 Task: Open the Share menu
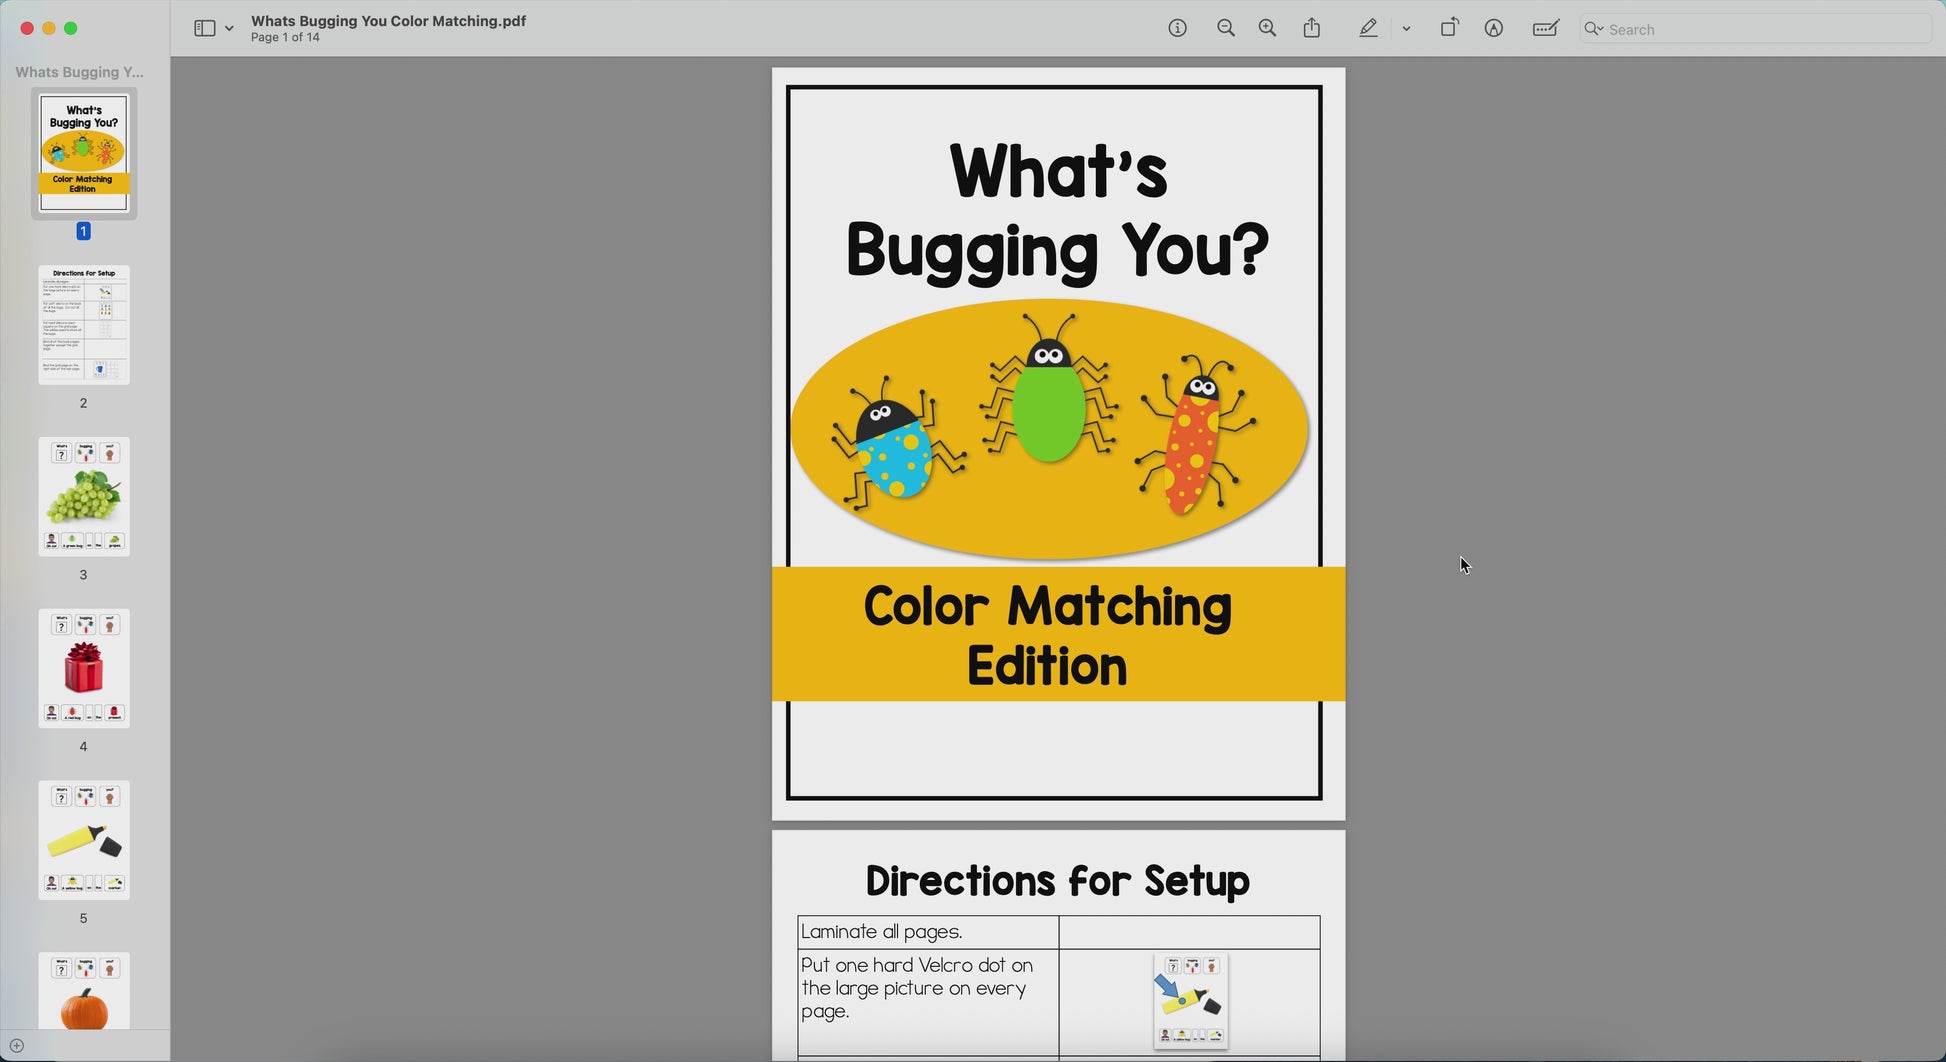[1312, 29]
